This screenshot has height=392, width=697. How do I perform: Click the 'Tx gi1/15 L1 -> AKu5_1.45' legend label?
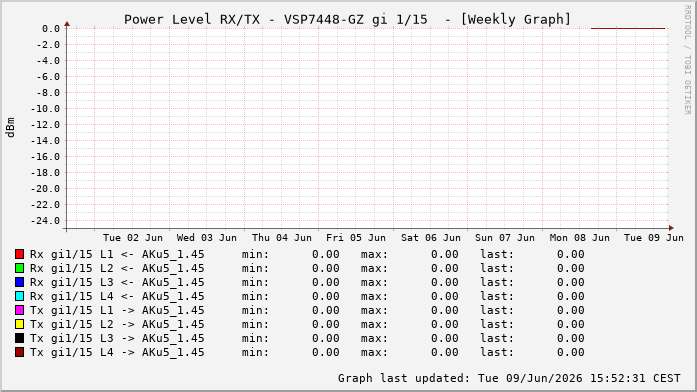tap(117, 310)
